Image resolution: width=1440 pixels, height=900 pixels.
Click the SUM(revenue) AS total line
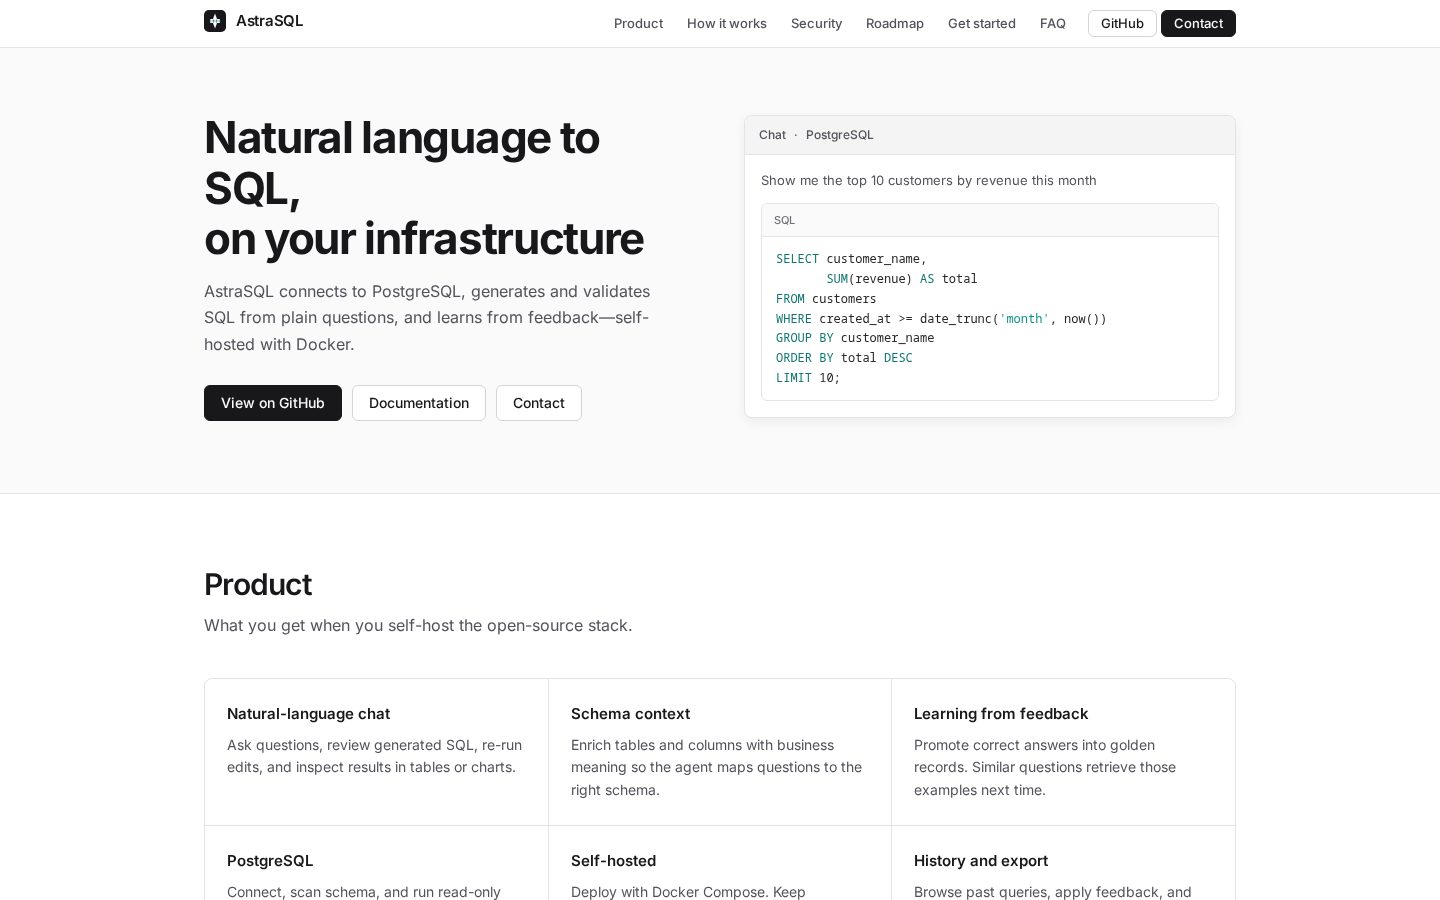tap(901, 279)
